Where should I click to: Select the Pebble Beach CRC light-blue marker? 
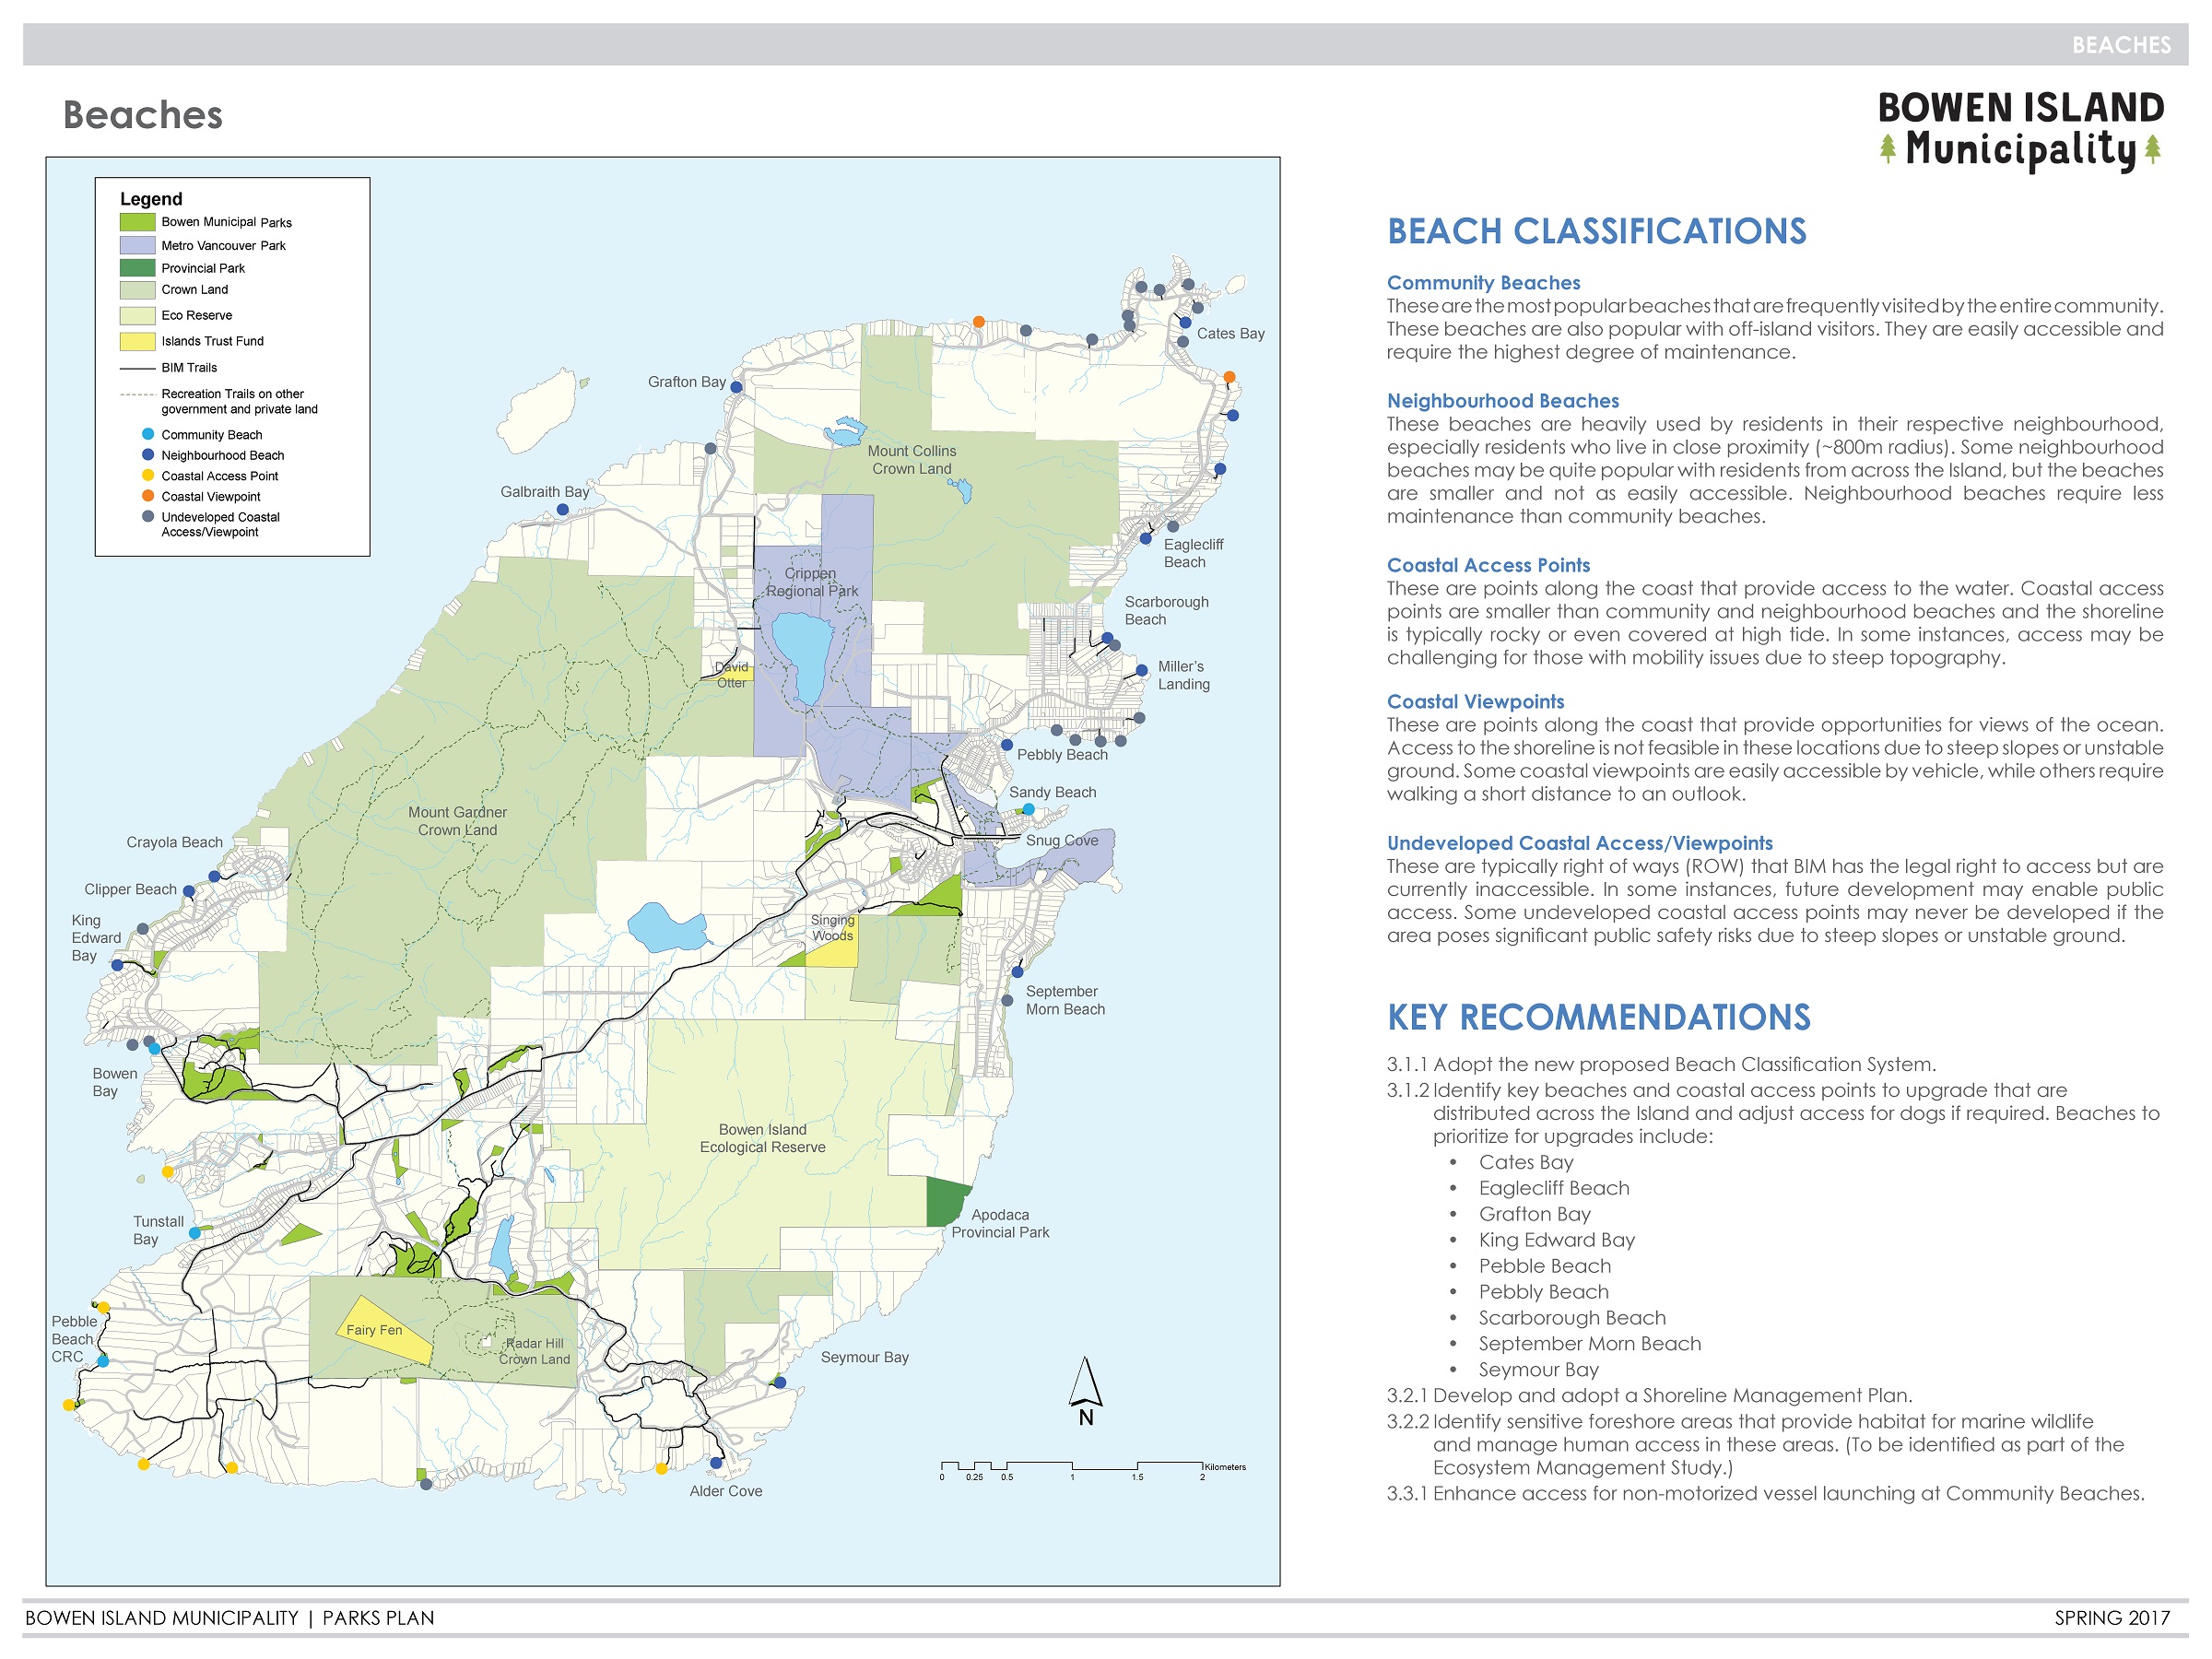point(103,1361)
